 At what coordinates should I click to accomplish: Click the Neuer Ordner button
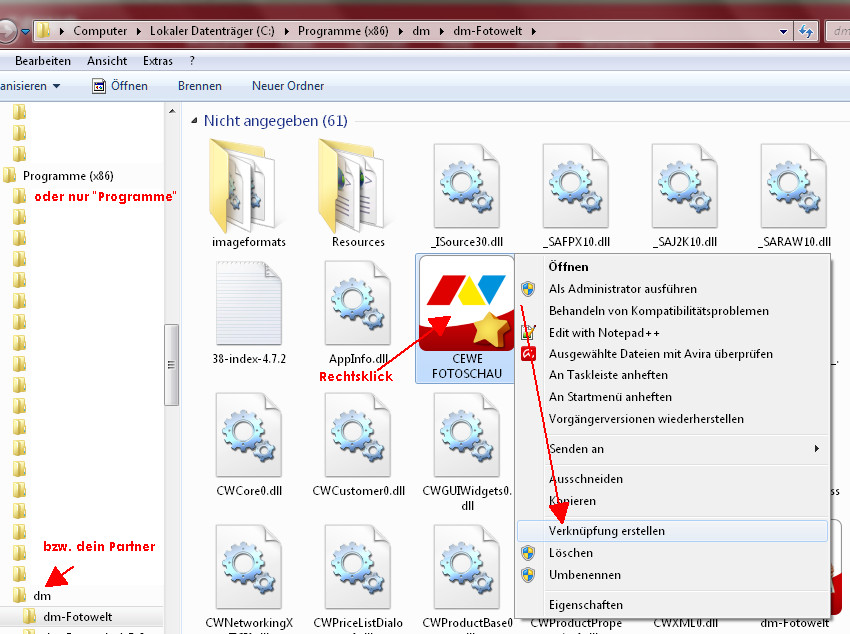(x=288, y=86)
